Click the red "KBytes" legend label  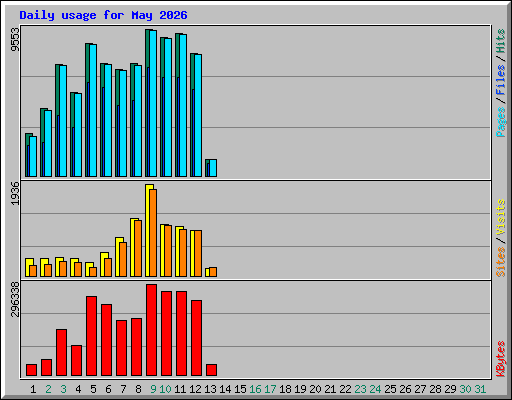tap(500, 359)
